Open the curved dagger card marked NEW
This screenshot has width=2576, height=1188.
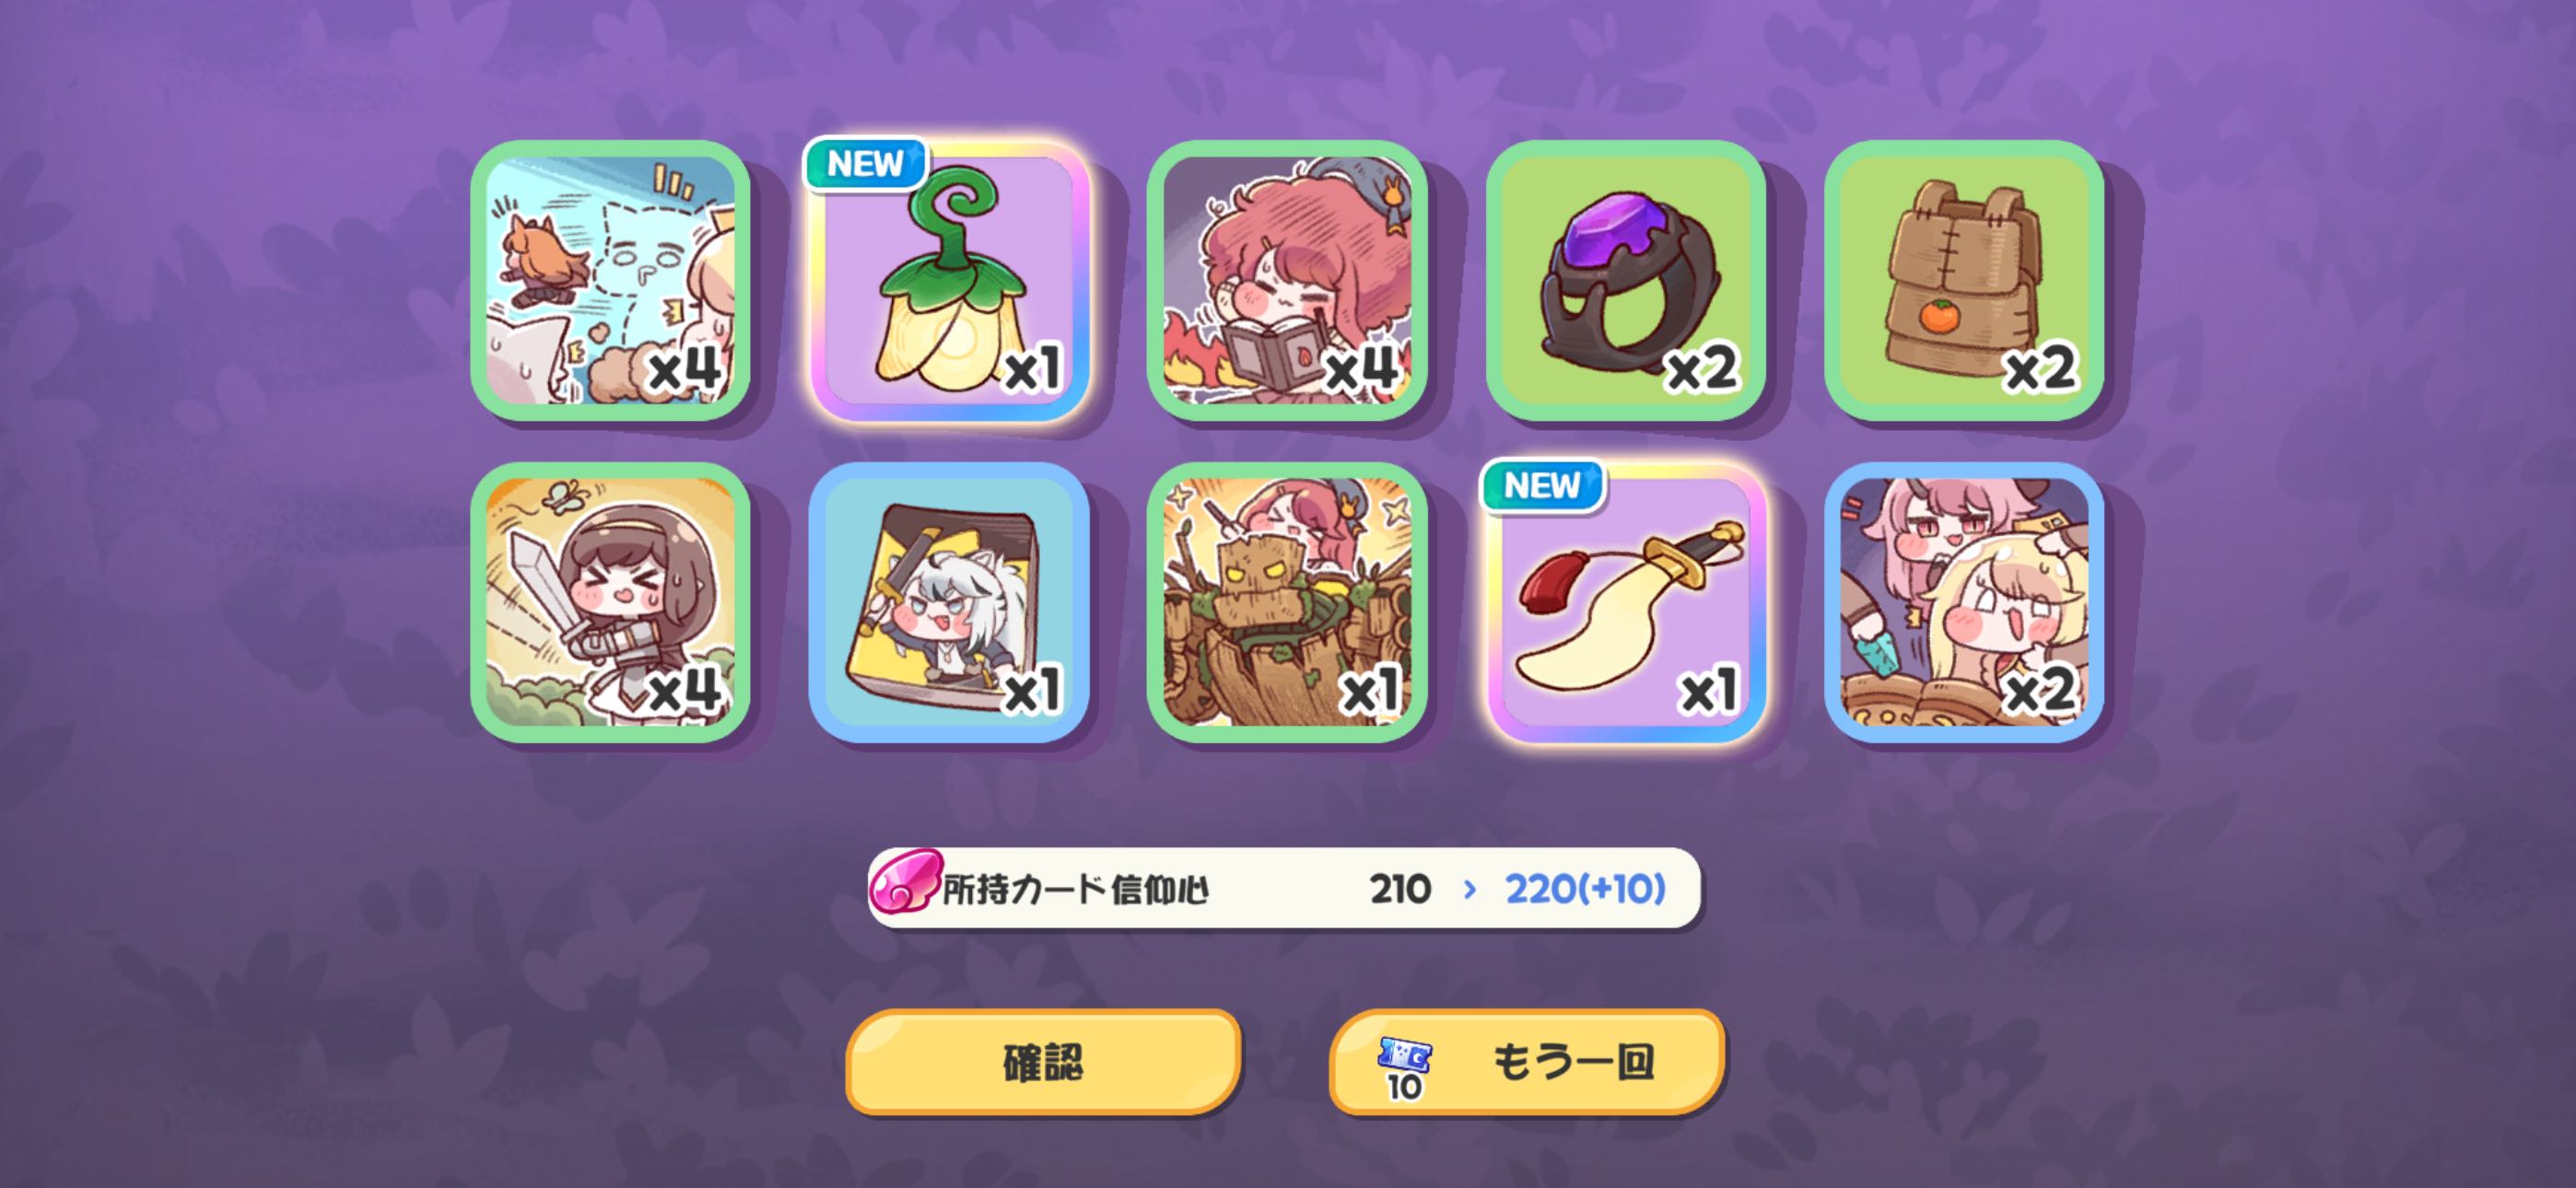tap(1625, 602)
